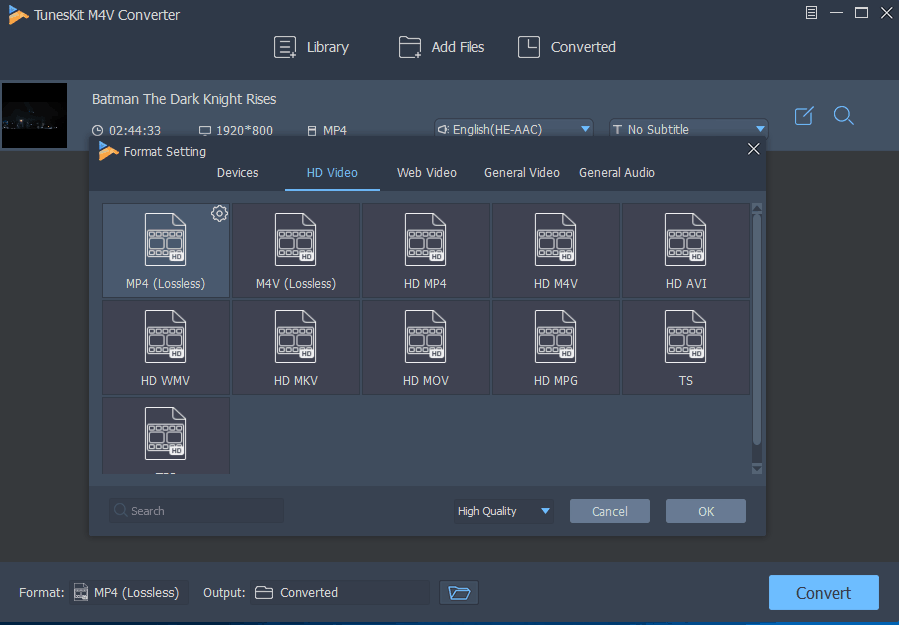Click the TunesKit app logo

18,15
